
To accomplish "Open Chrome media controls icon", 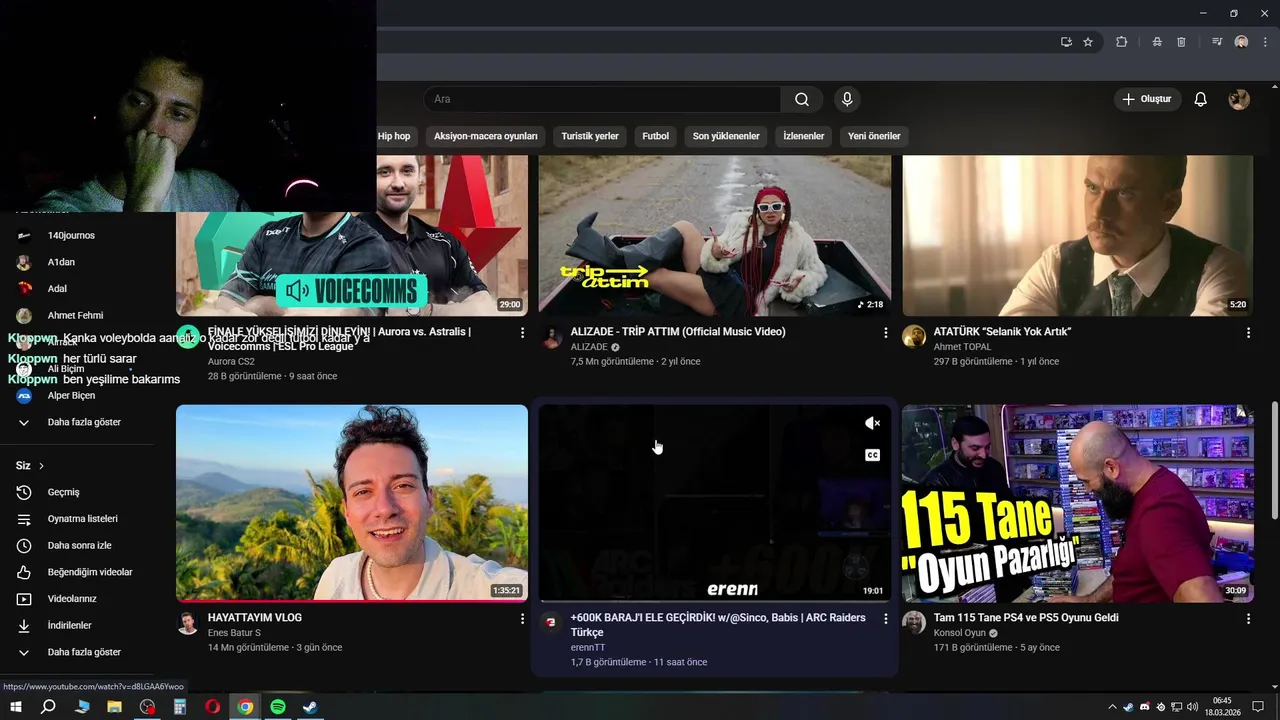I will coord(1217,42).
